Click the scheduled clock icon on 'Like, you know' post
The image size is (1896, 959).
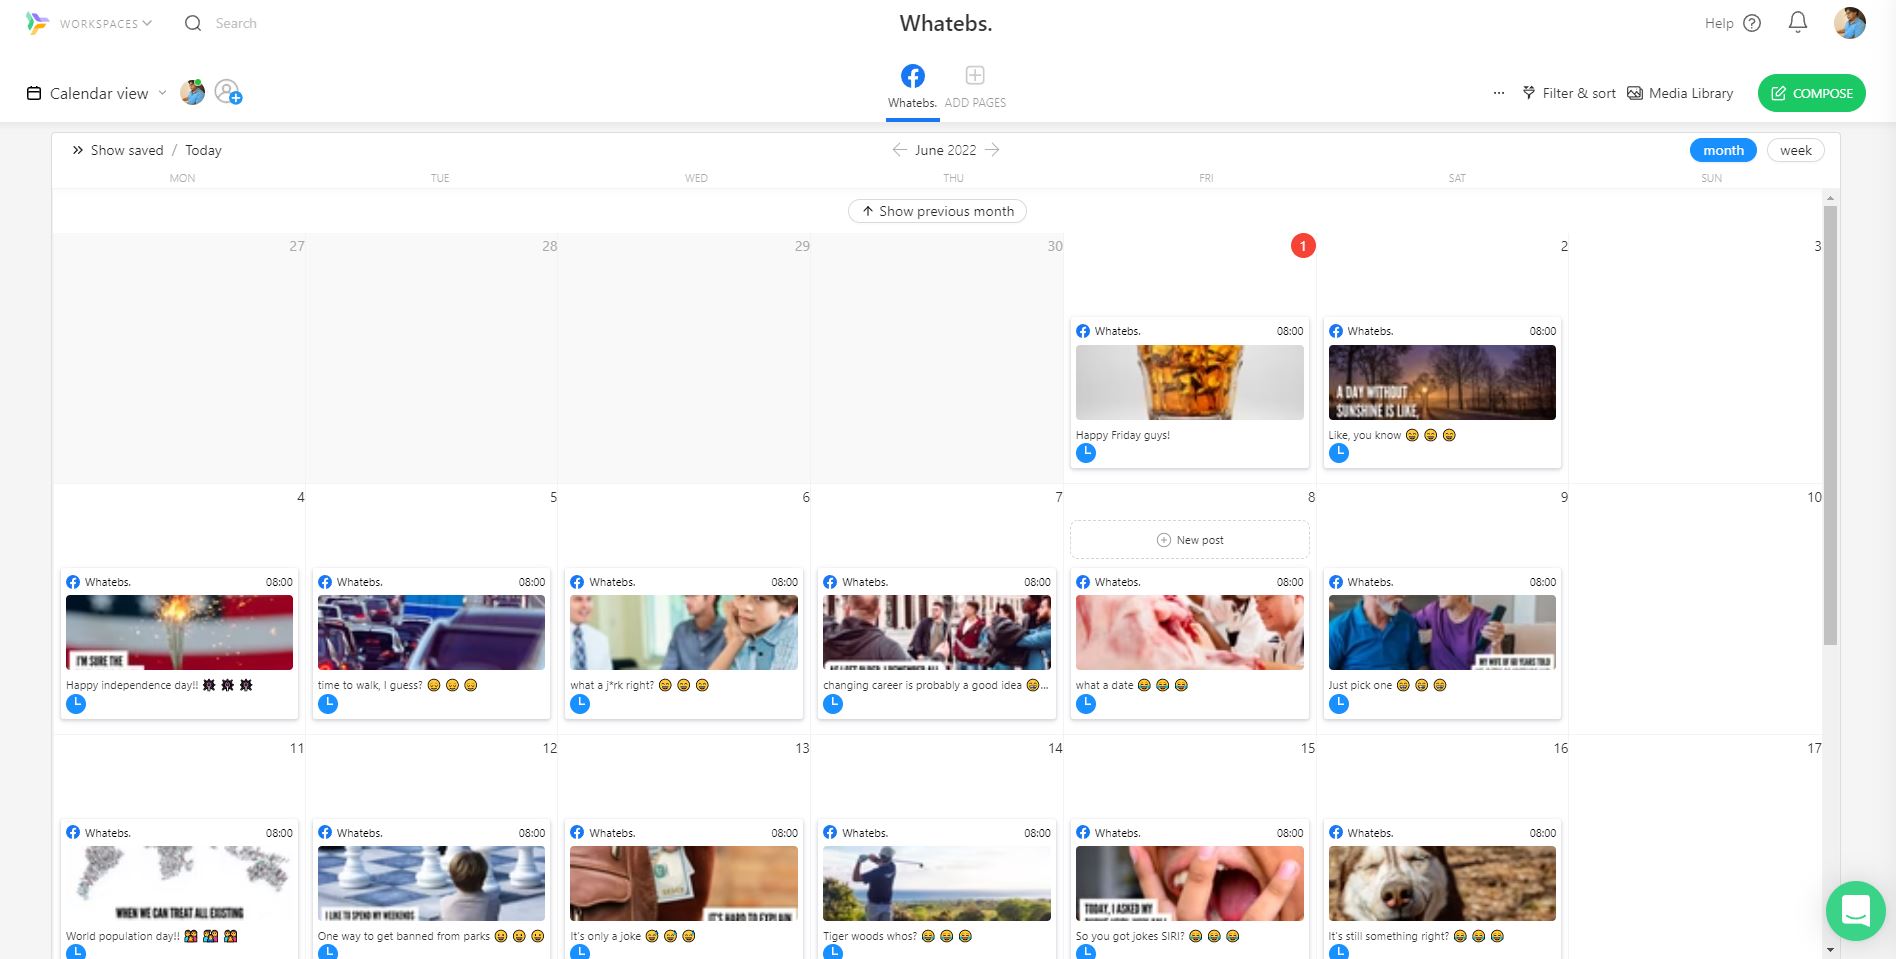1339,453
